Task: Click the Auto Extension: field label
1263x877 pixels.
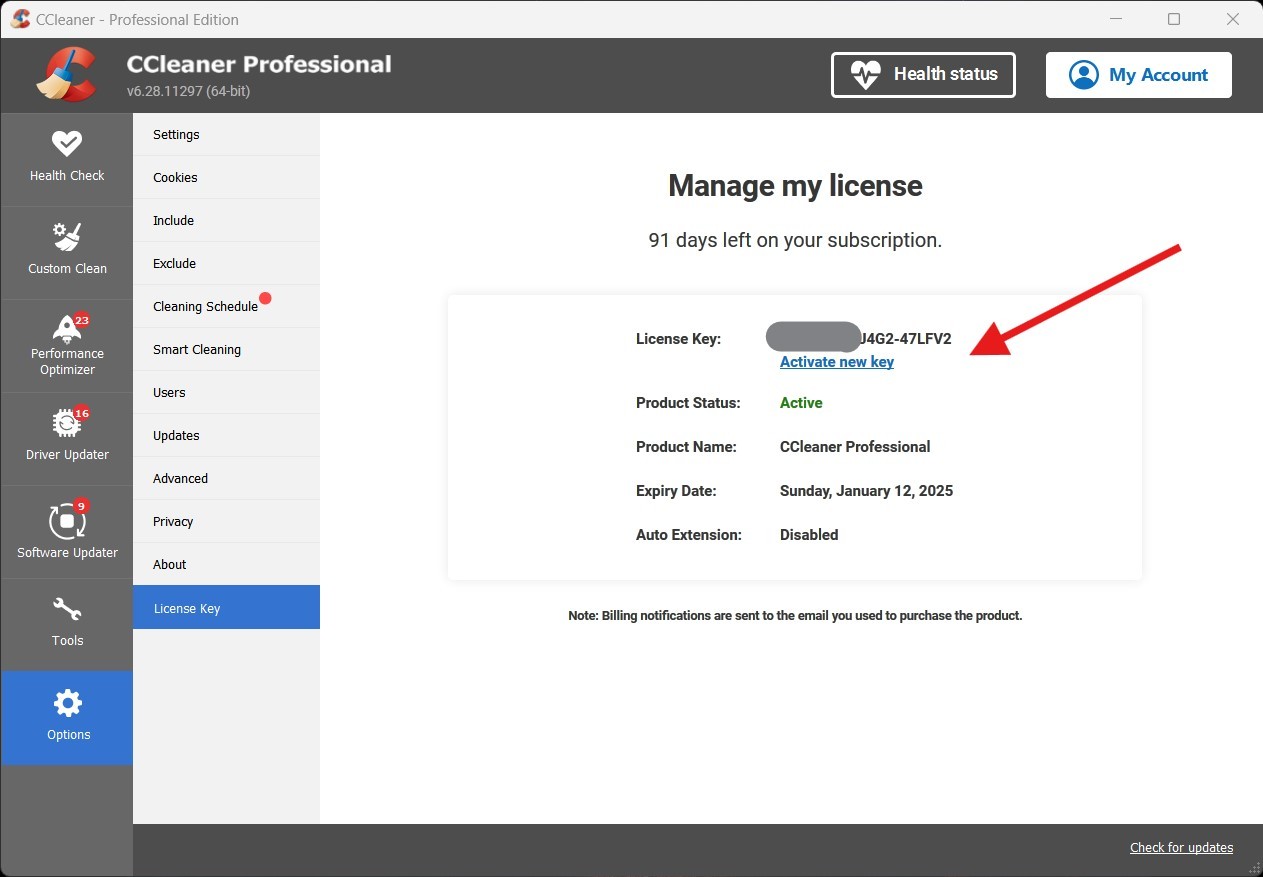Action: [689, 535]
